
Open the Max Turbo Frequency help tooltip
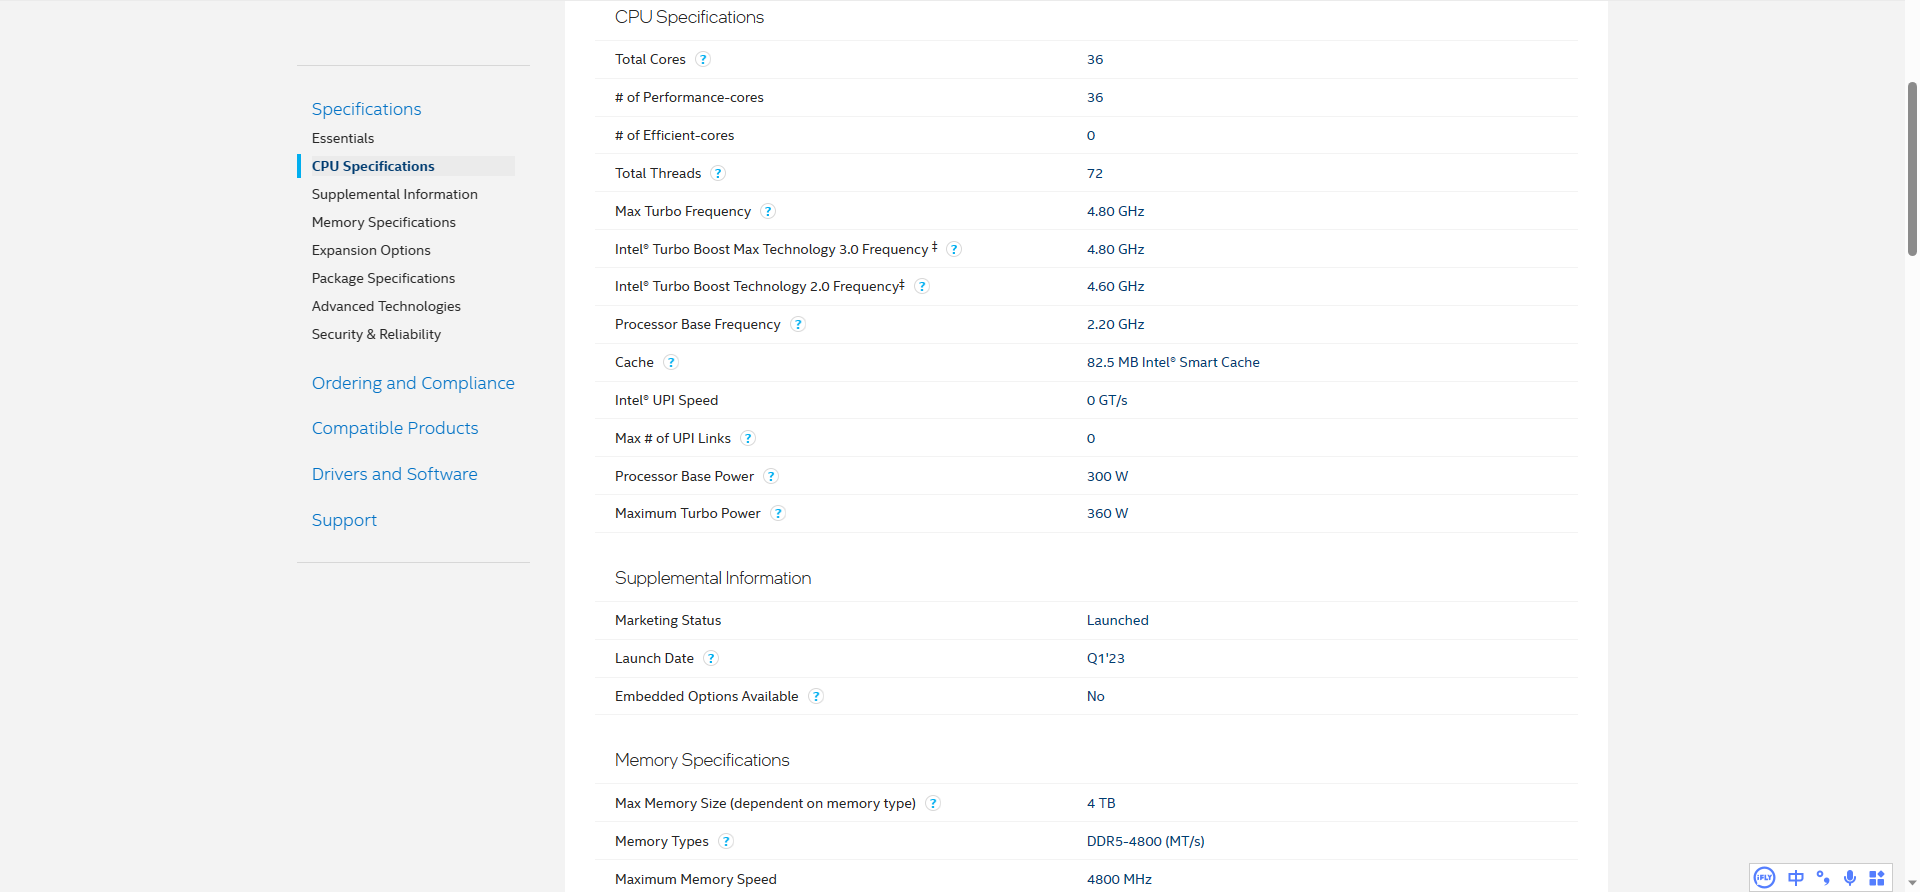[768, 212]
